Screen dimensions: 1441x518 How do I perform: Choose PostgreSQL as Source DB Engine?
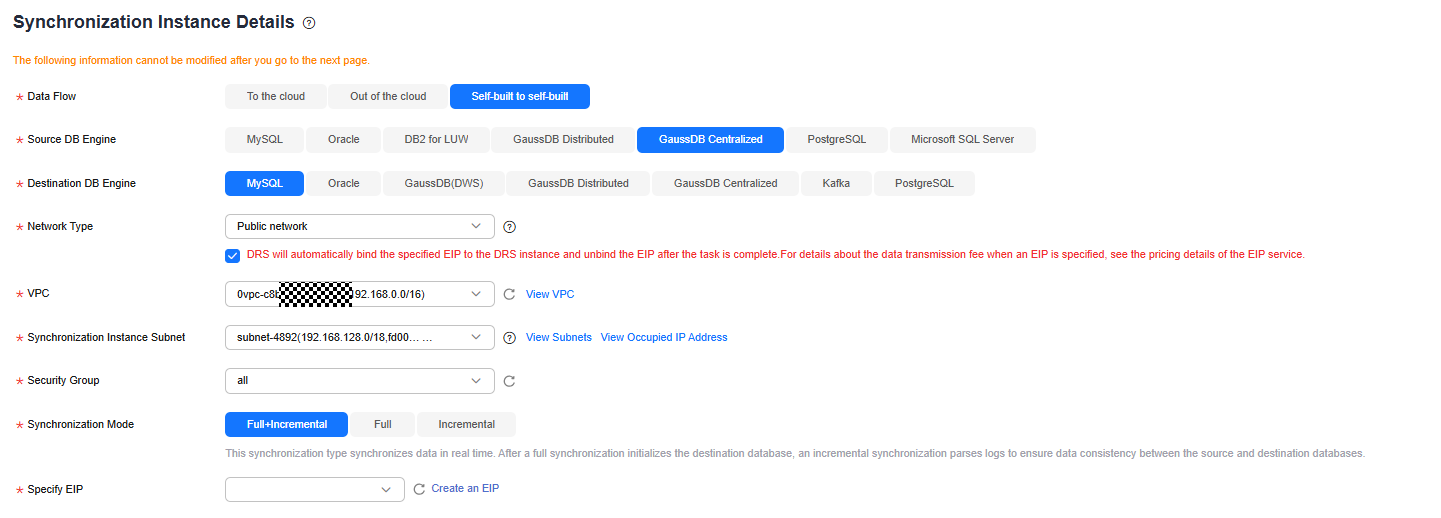(837, 140)
